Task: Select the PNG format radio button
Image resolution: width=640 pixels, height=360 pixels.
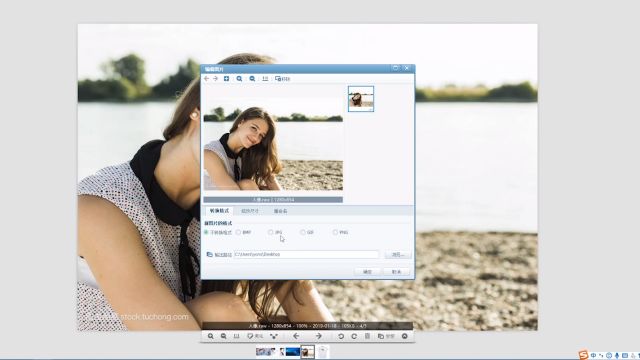Action: pos(335,232)
